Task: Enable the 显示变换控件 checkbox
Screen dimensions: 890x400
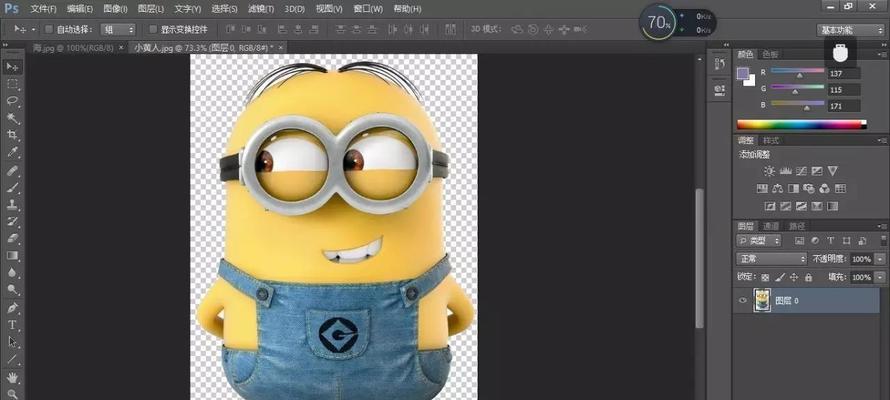Action: pos(152,29)
